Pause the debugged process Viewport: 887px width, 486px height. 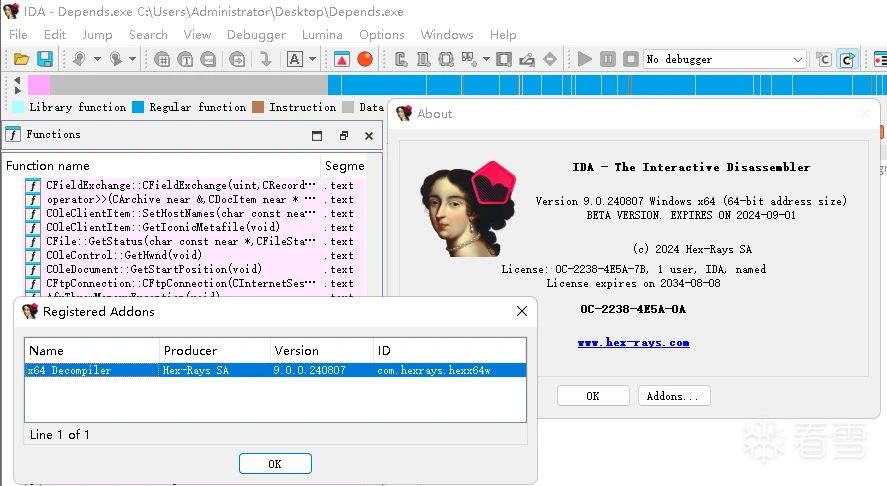[x=608, y=59]
